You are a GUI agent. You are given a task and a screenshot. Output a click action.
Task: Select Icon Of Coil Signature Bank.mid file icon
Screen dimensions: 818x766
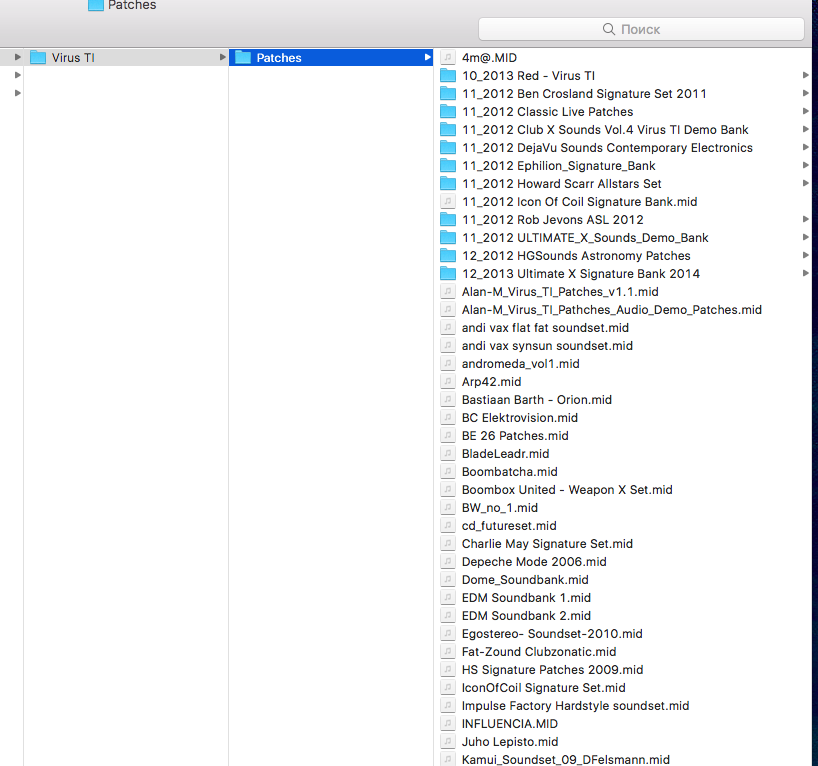coord(448,201)
